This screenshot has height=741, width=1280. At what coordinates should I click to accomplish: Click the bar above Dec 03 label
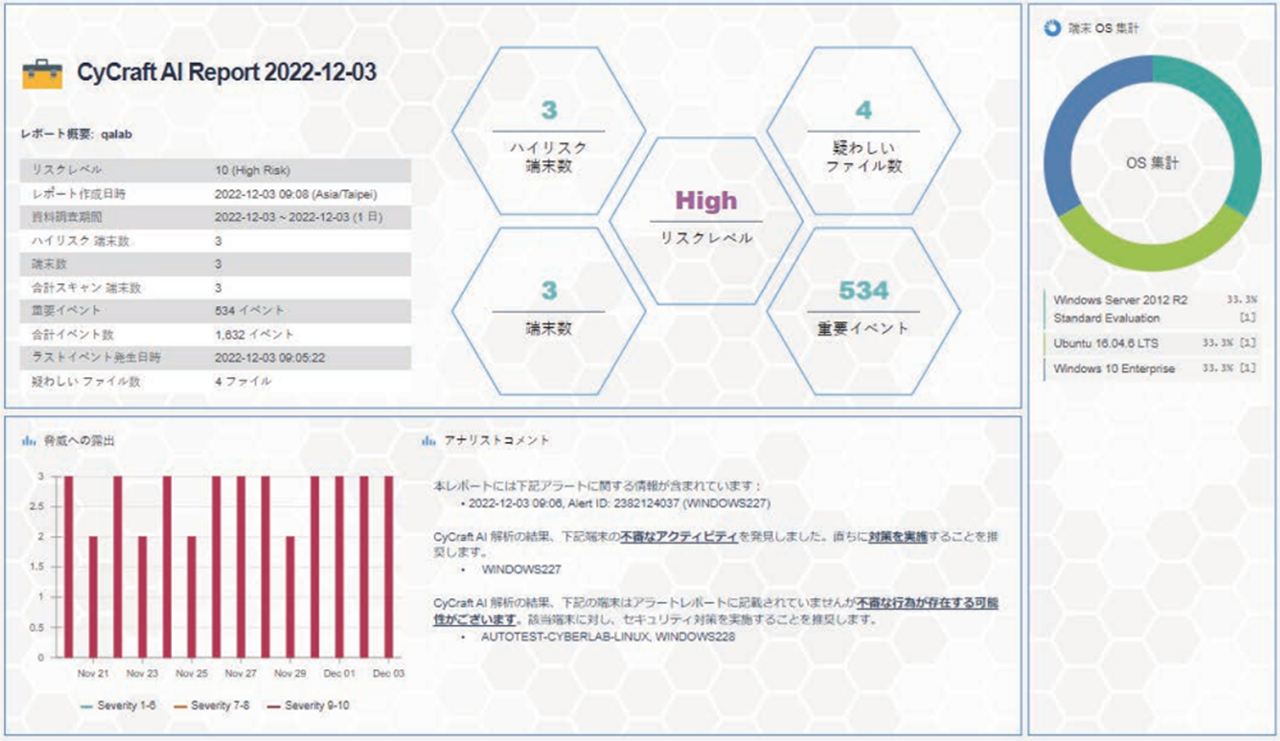click(x=387, y=567)
